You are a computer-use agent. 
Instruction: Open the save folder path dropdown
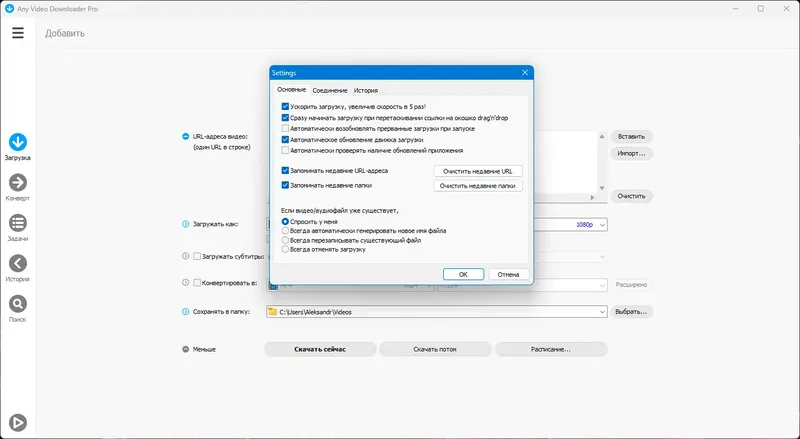(603, 311)
